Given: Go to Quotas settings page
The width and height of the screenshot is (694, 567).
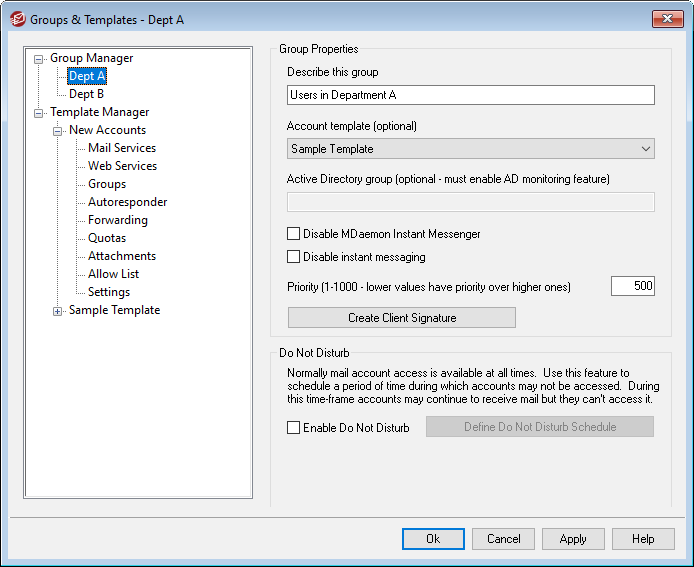Looking at the screenshot, I should pos(107,238).
